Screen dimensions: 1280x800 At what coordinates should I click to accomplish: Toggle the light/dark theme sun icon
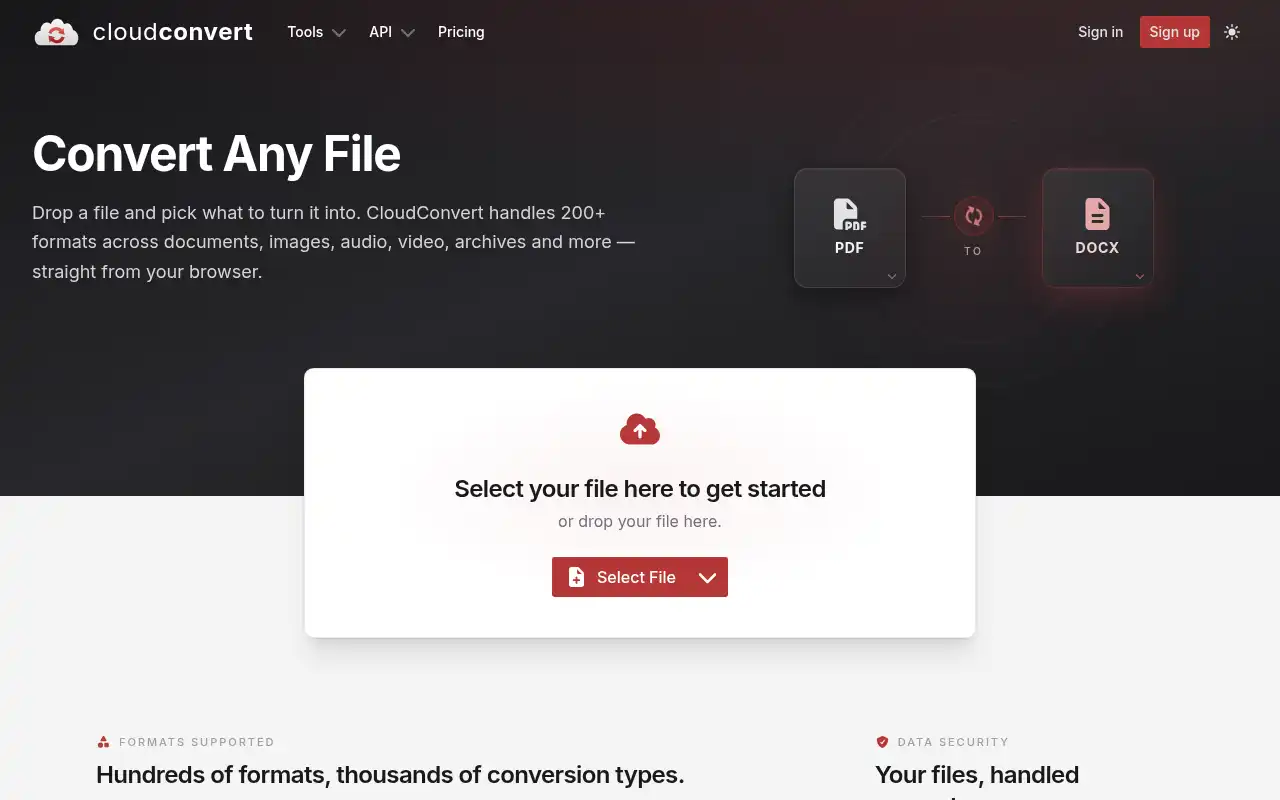[x=1232, y=32]
